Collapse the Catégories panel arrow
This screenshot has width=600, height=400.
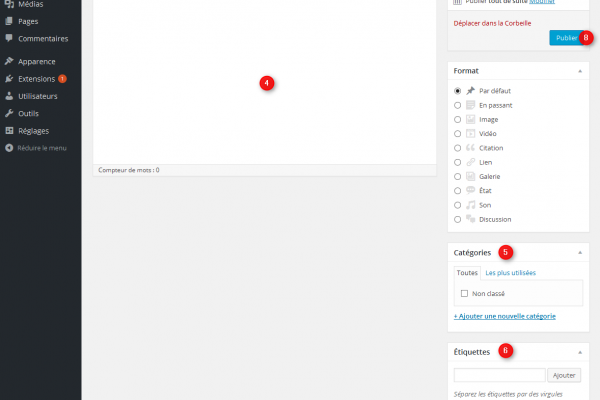[x=580, y=253]
